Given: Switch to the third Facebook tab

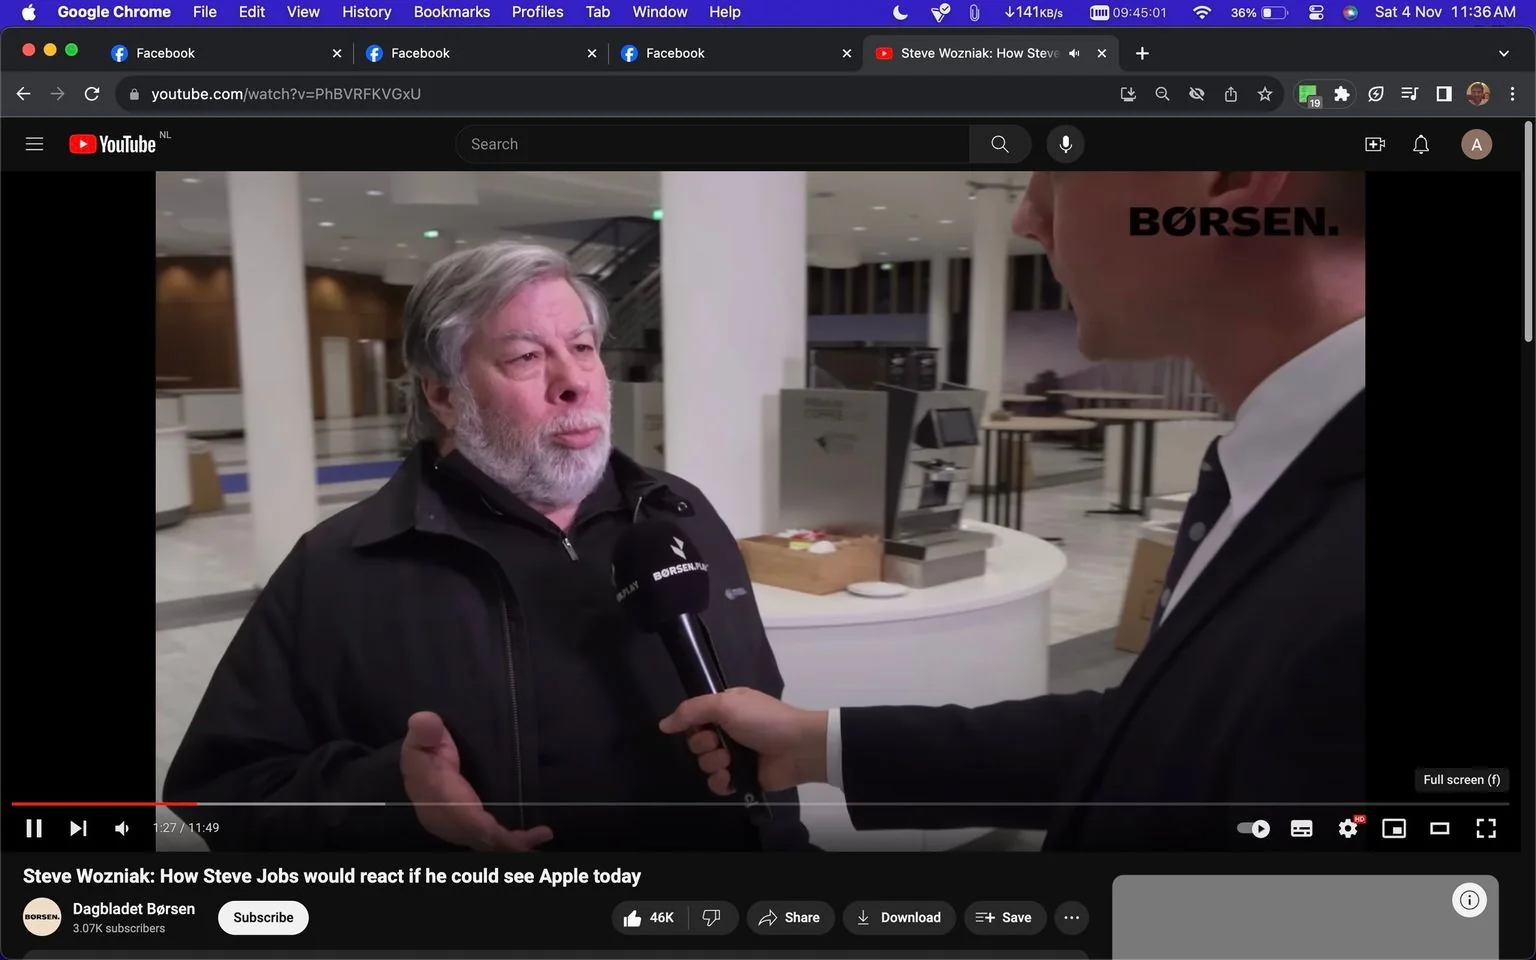Looking at the screenshot, I should click(x=736, y=53).
